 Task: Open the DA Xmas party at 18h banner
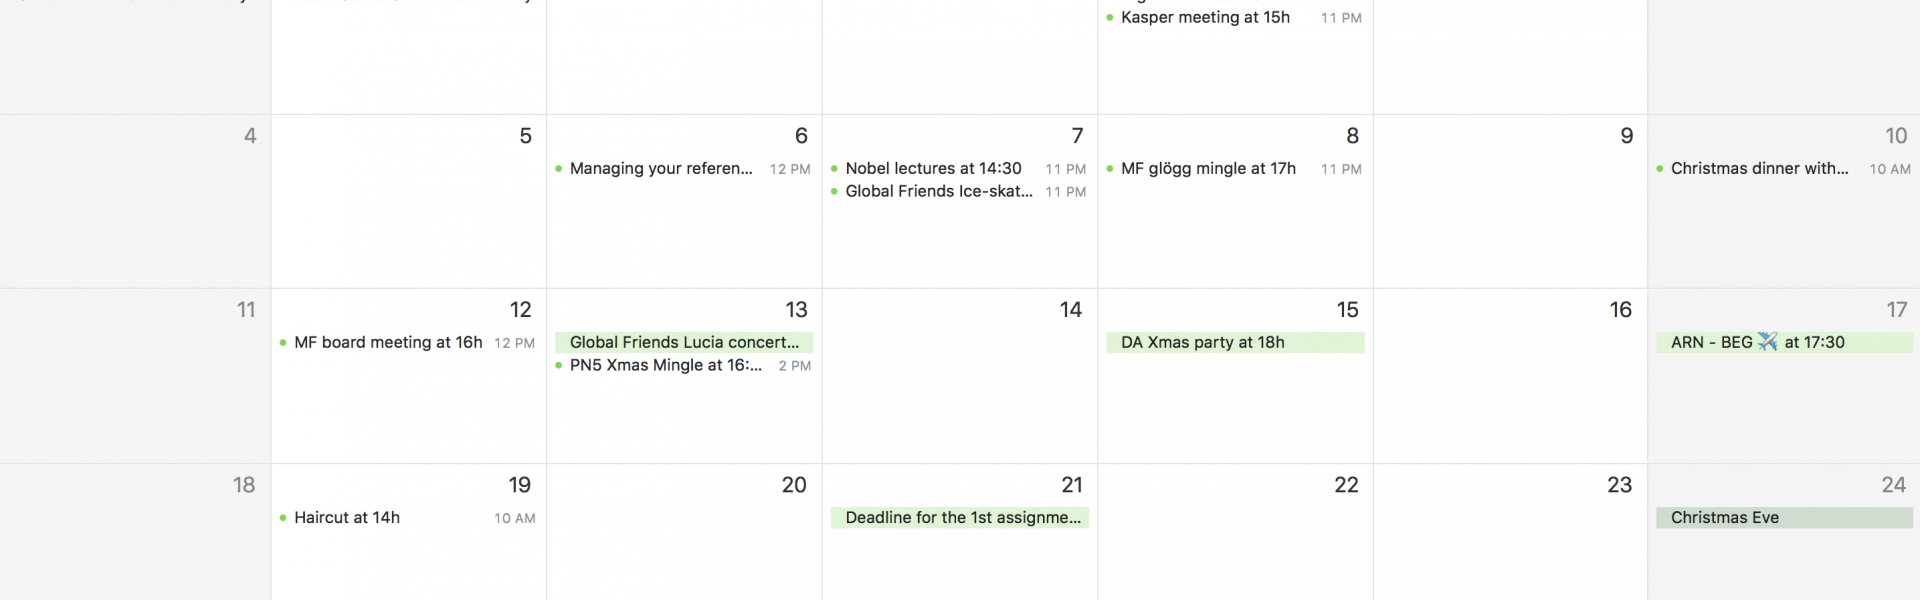coord(1235,343)
